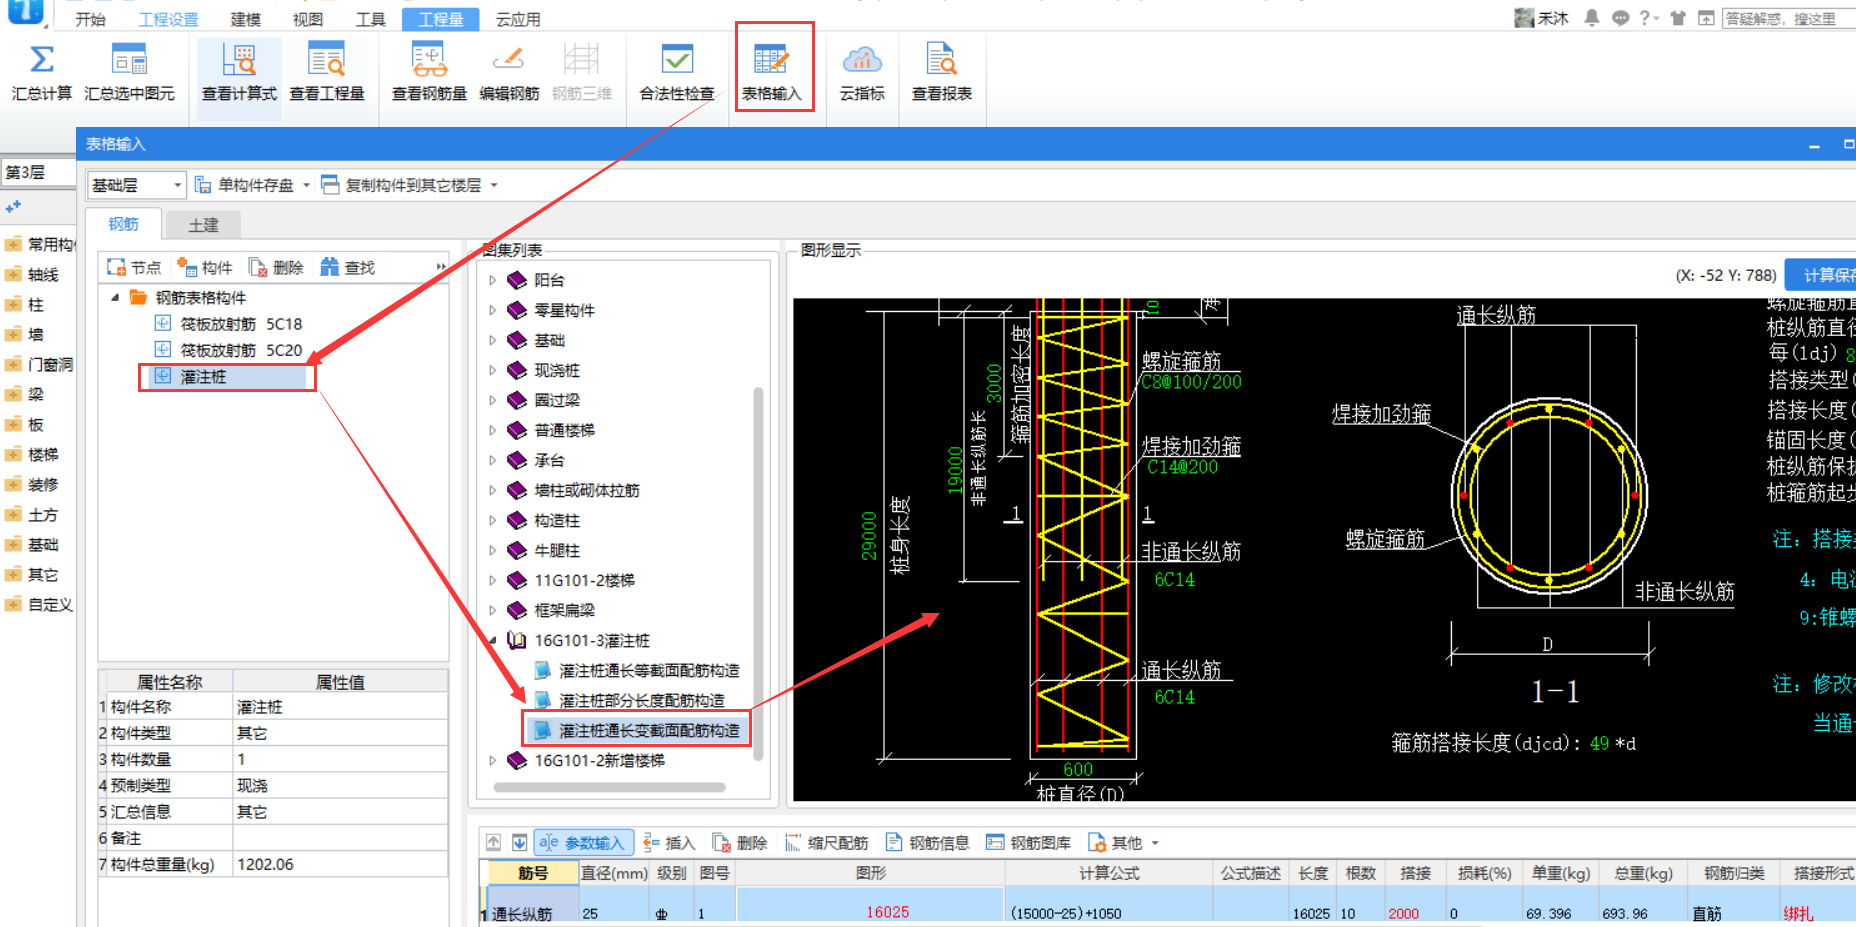Open 钢筋信息 button
The width and height of the screenshot is (1856, 927).
pyautogui.click(x=927, y=843)
